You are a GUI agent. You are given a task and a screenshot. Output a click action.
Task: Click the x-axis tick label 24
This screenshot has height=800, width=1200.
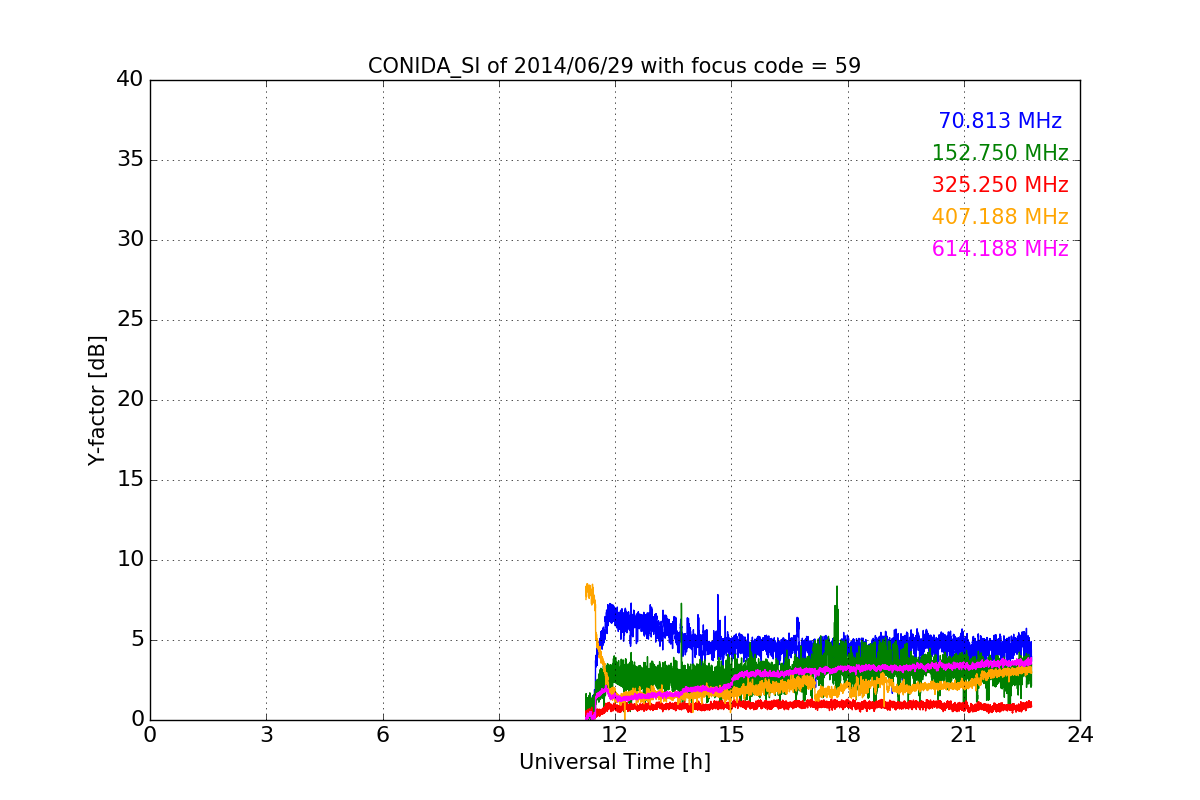click(1080, 734)
